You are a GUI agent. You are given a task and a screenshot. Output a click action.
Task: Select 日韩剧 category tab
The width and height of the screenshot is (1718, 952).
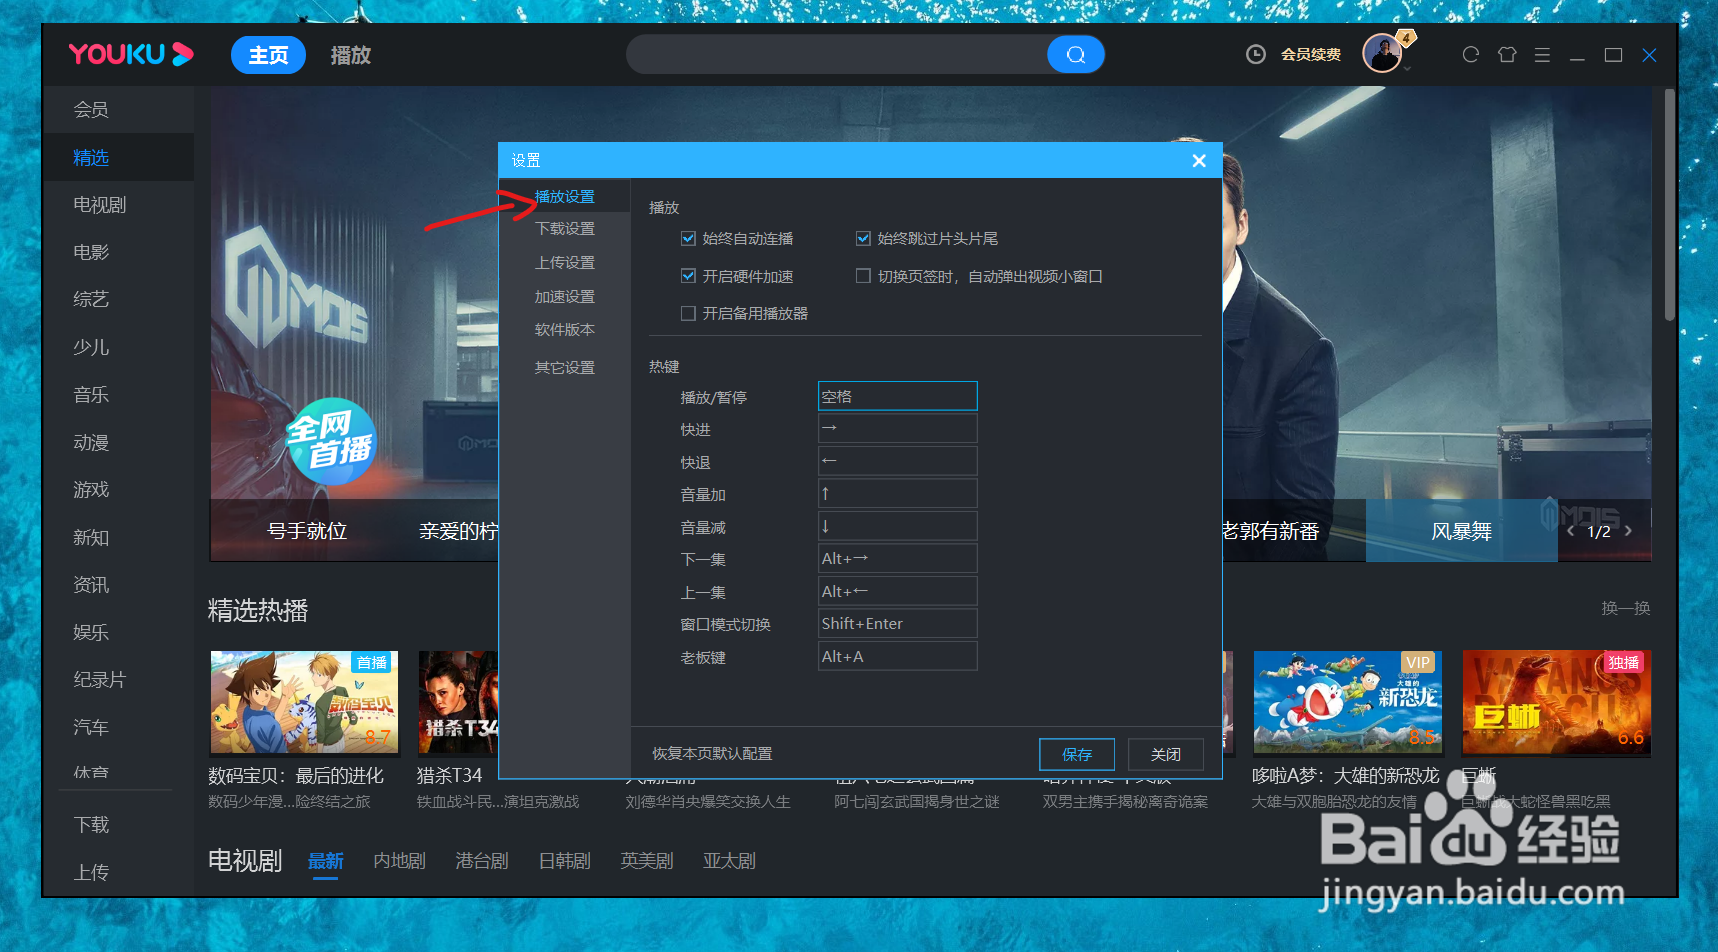point(564,861)
